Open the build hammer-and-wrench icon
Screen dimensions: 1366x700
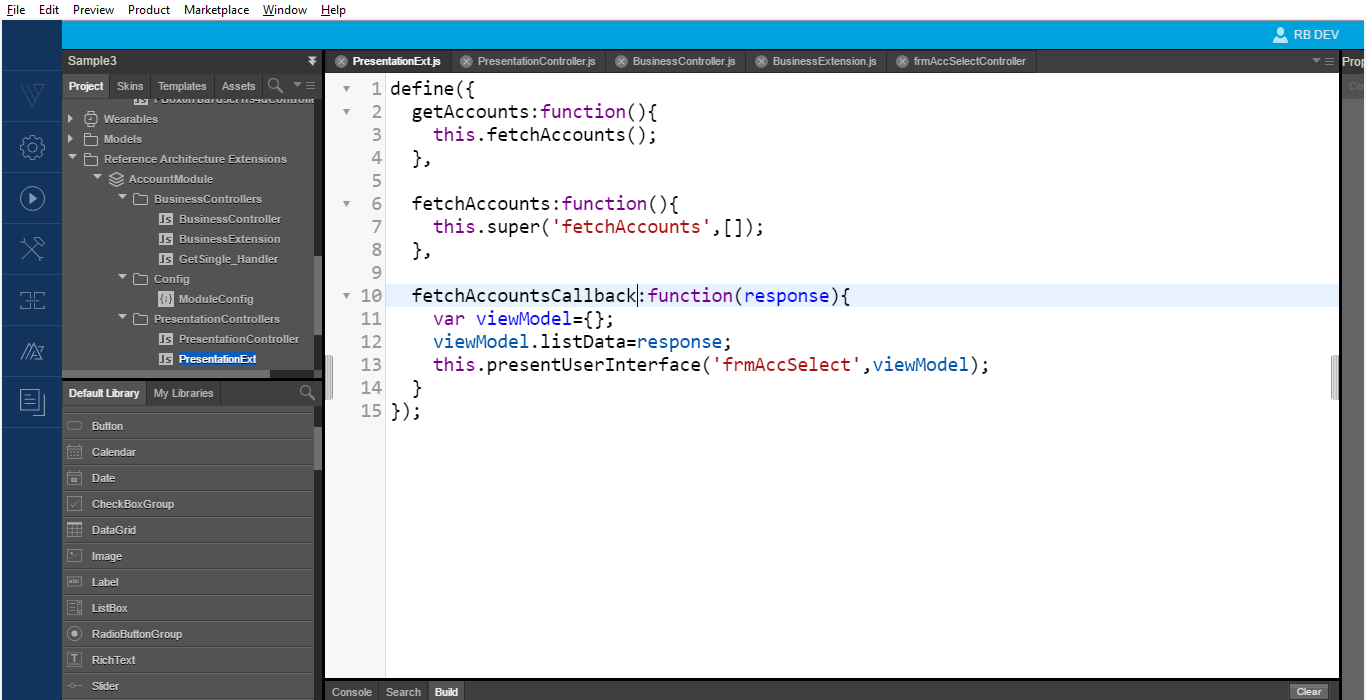click(32, 249)
